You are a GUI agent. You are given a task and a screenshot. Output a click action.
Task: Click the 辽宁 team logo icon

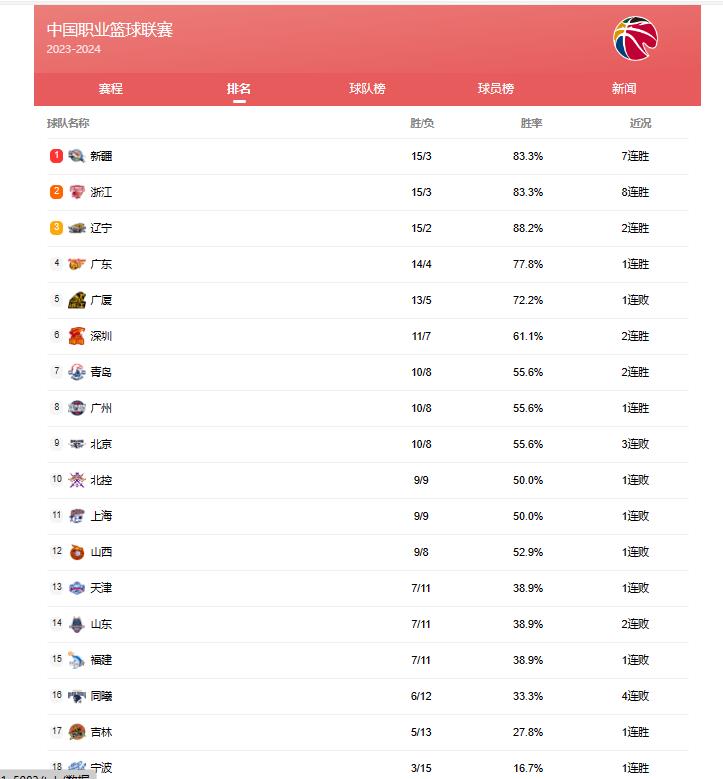tap(77, 228)
